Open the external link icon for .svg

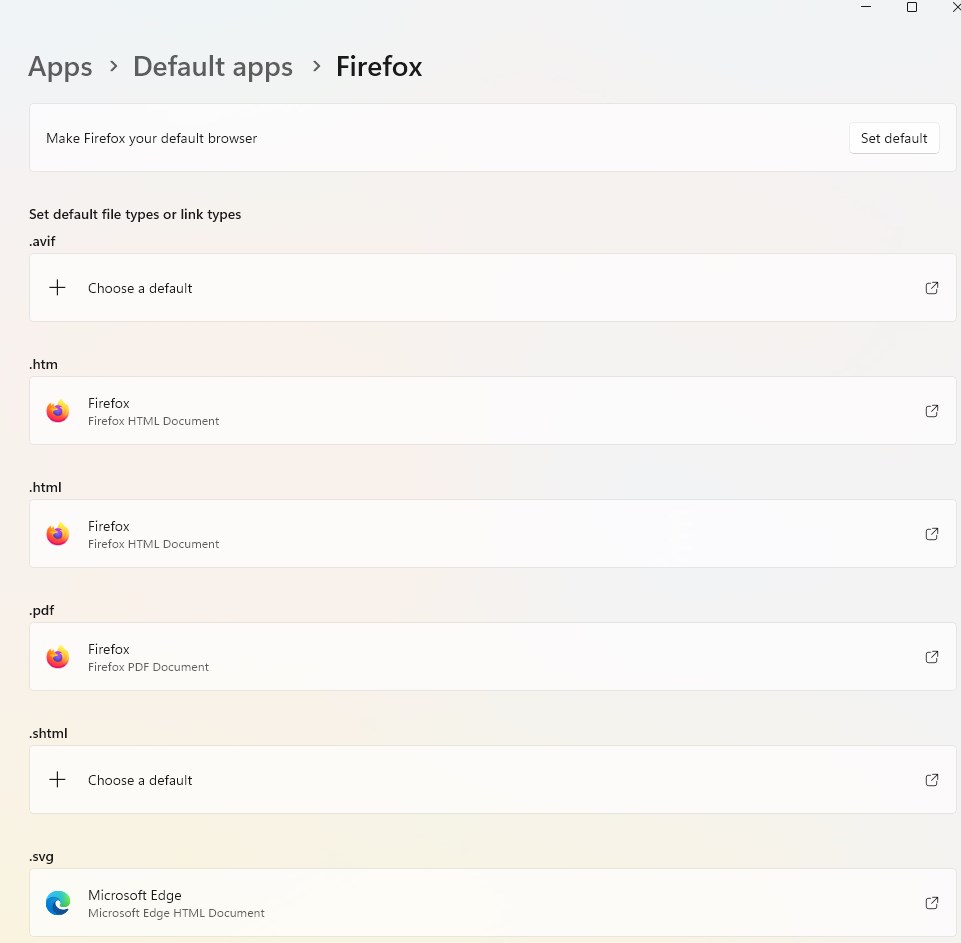point(932,903)
